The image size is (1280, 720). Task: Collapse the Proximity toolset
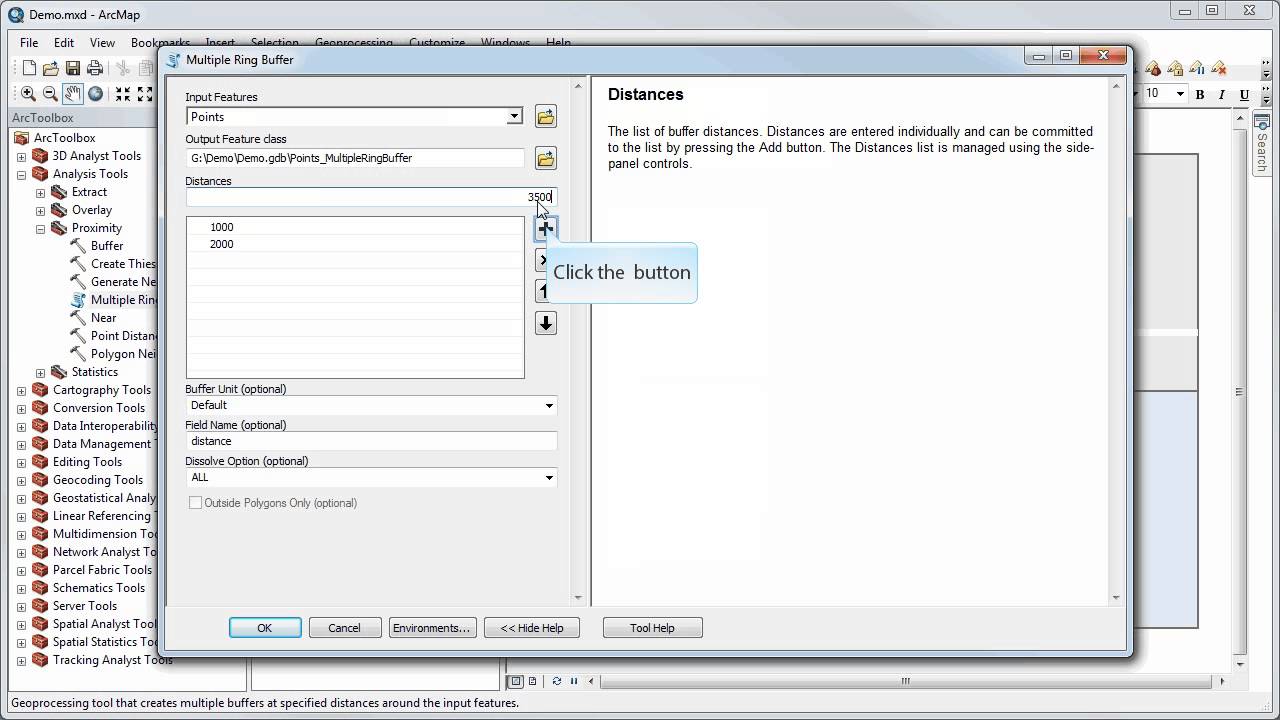(41, 228)
